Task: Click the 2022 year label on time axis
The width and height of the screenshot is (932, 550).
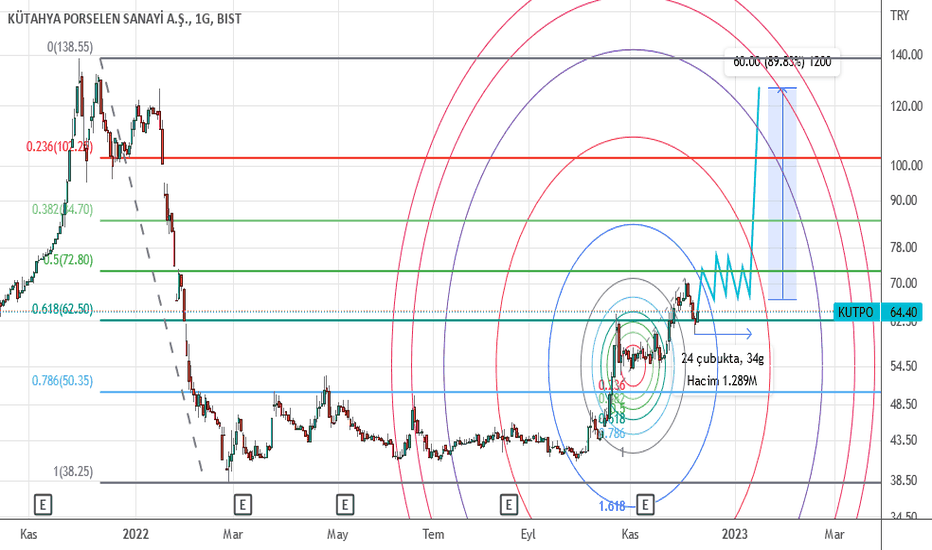Action: point(136,534)
